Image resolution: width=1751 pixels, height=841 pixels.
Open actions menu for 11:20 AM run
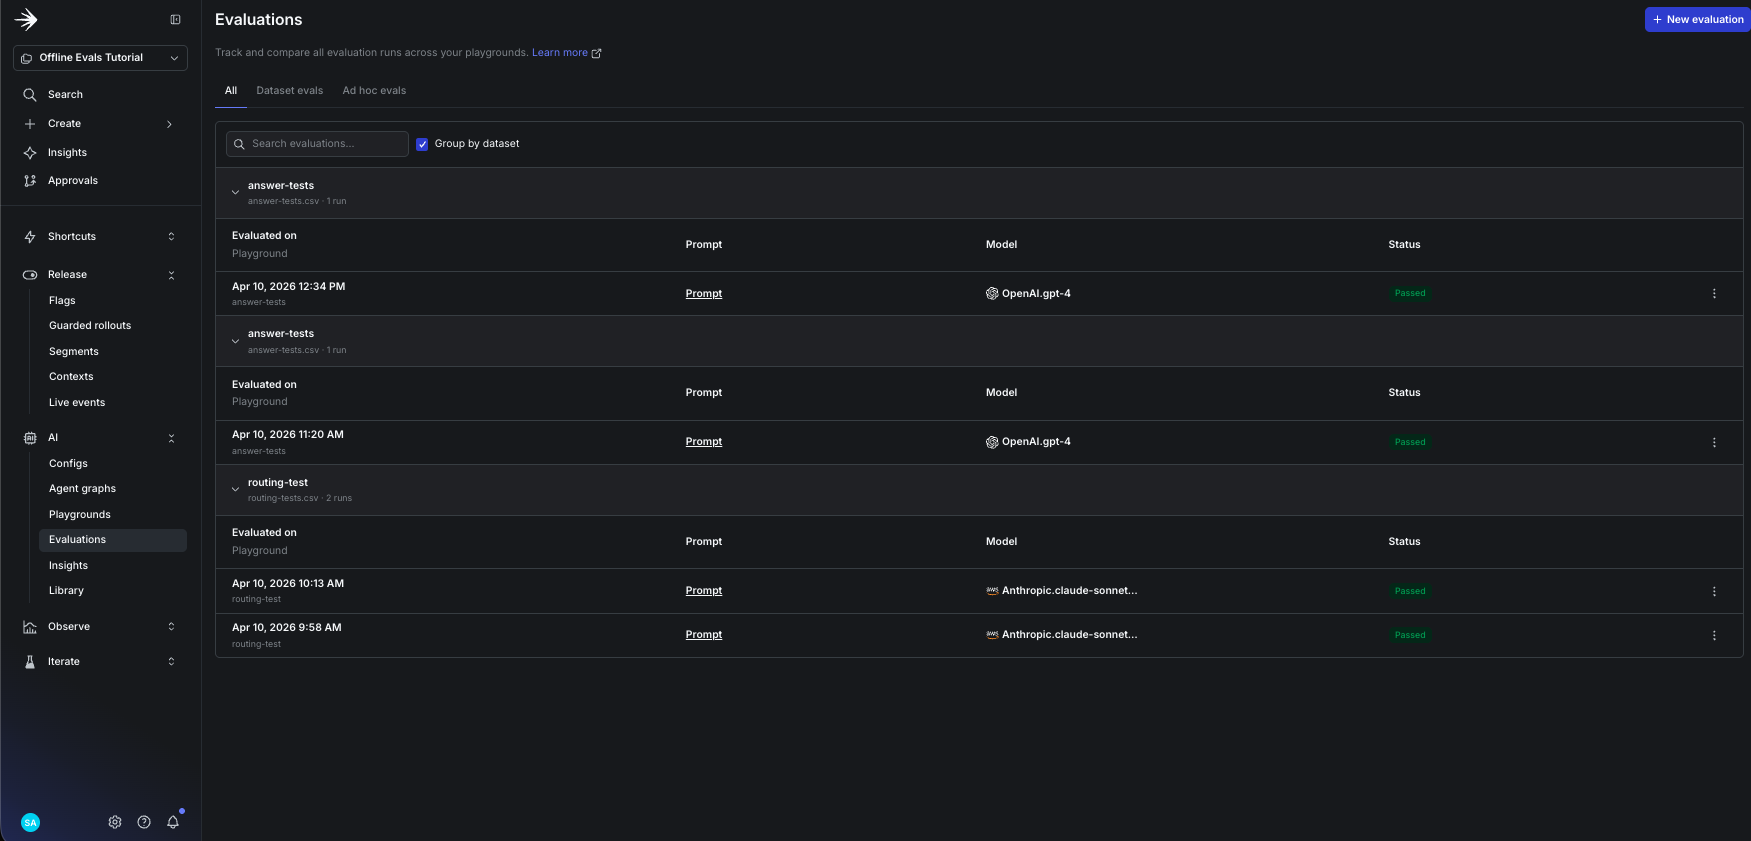1714,443
